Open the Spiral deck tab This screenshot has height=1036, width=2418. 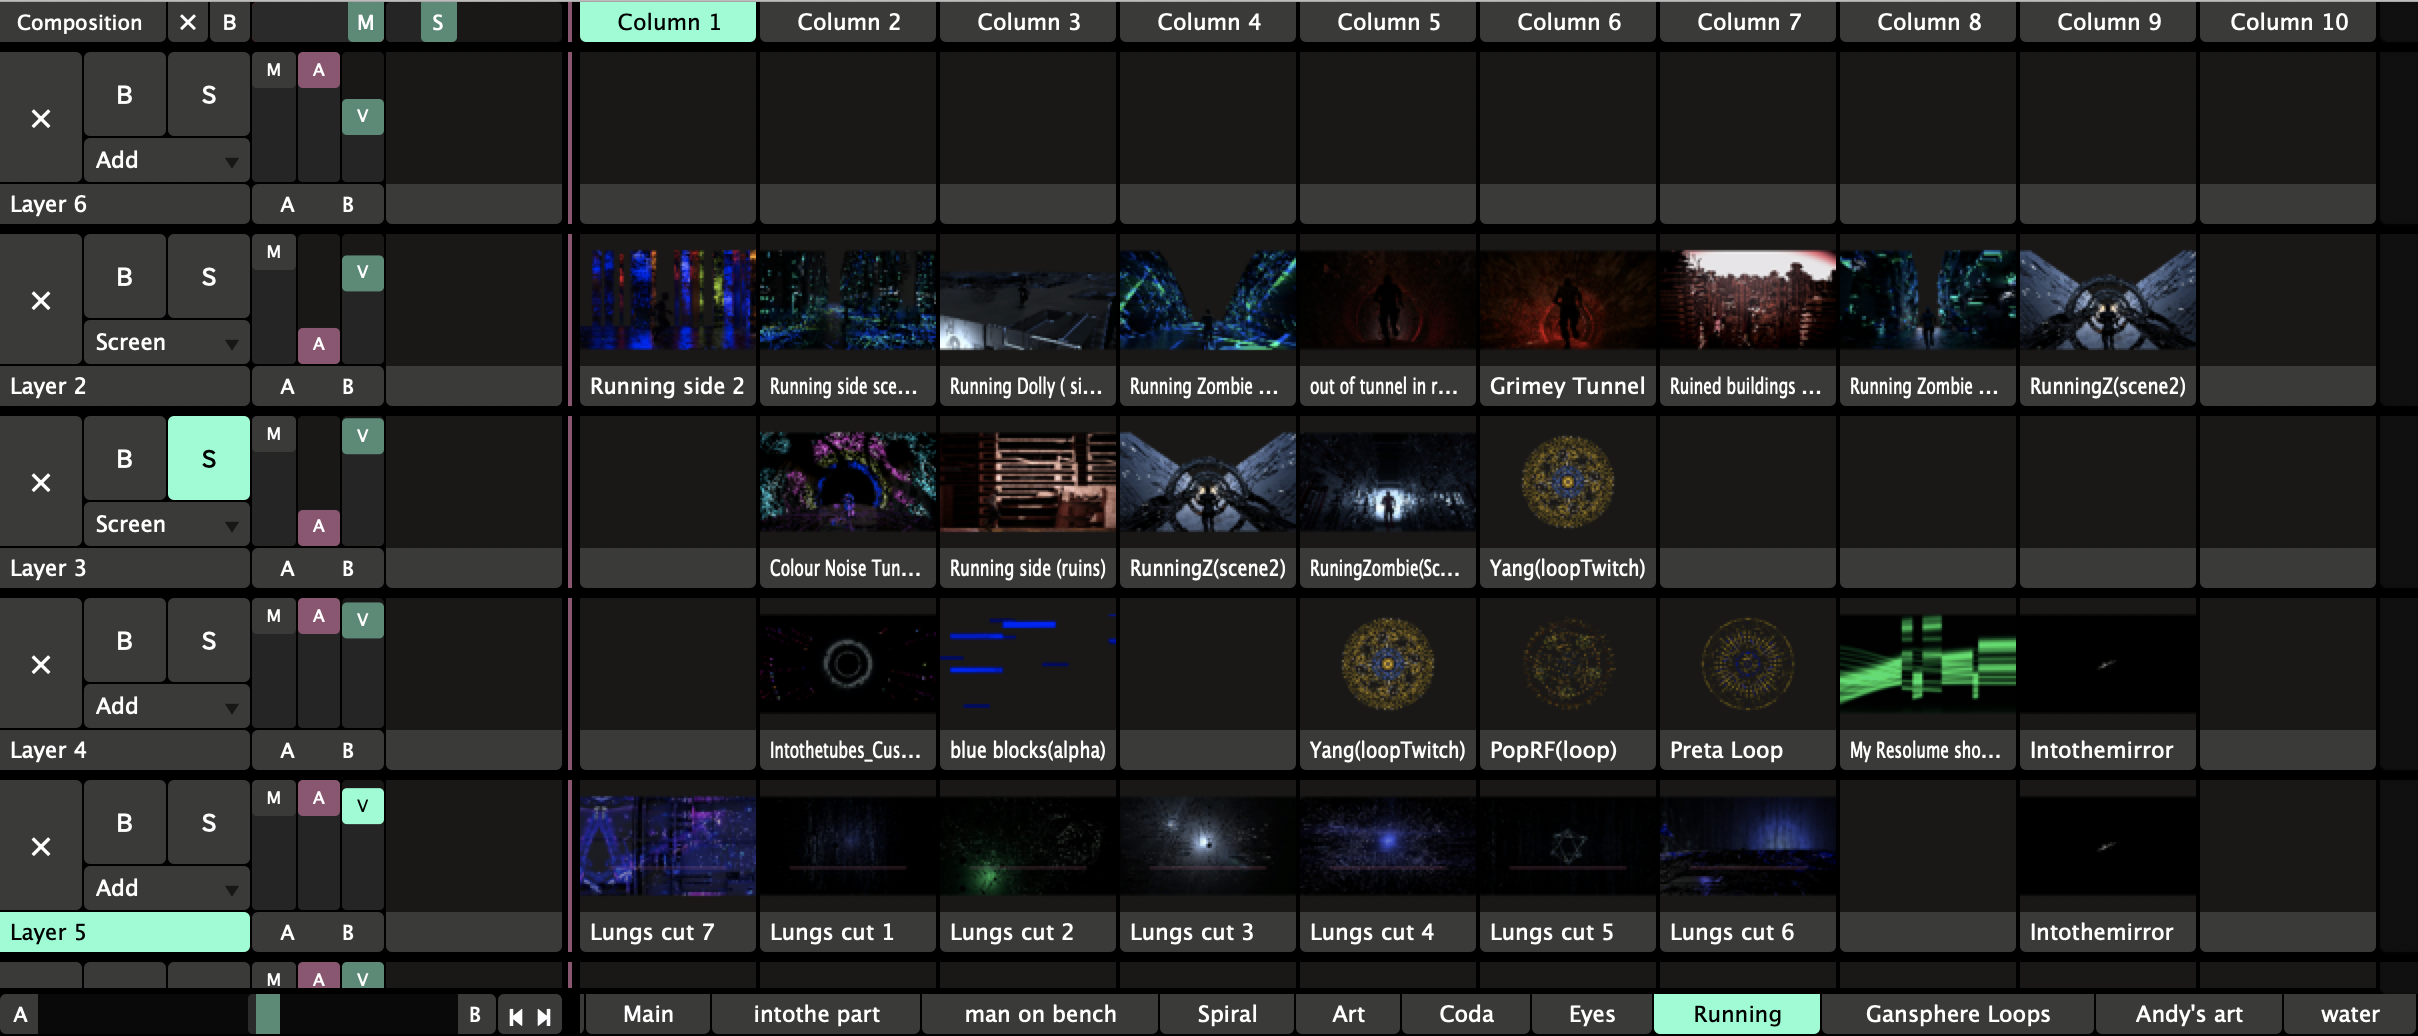click(x=1227, y=1014)
